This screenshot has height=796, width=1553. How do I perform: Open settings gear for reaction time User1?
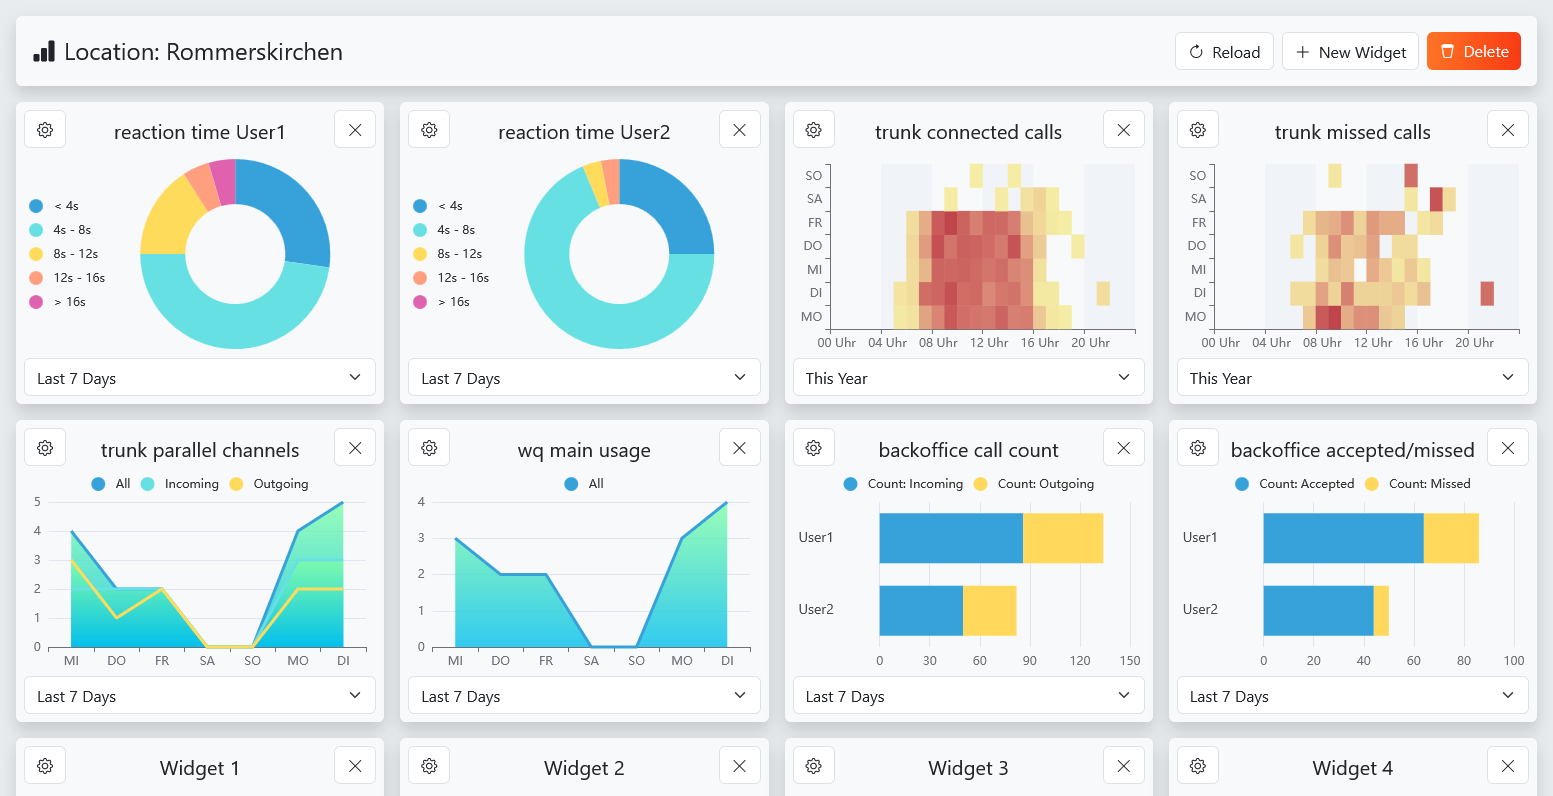[45, 130]
